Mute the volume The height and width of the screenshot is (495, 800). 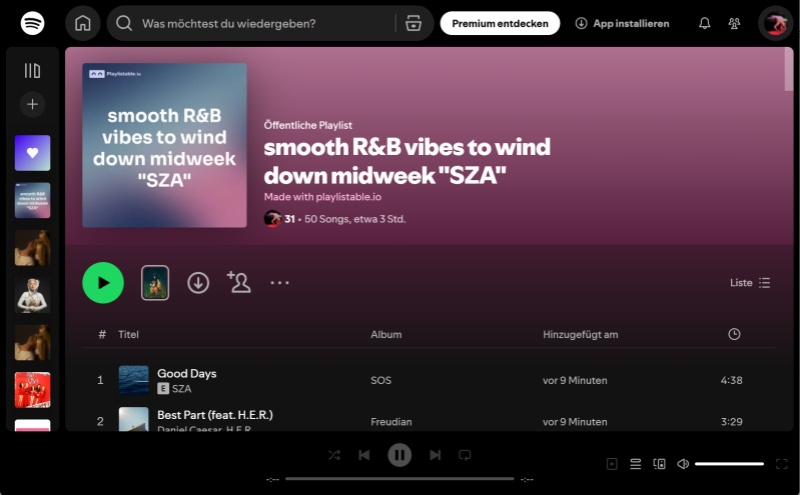[683, 464]
